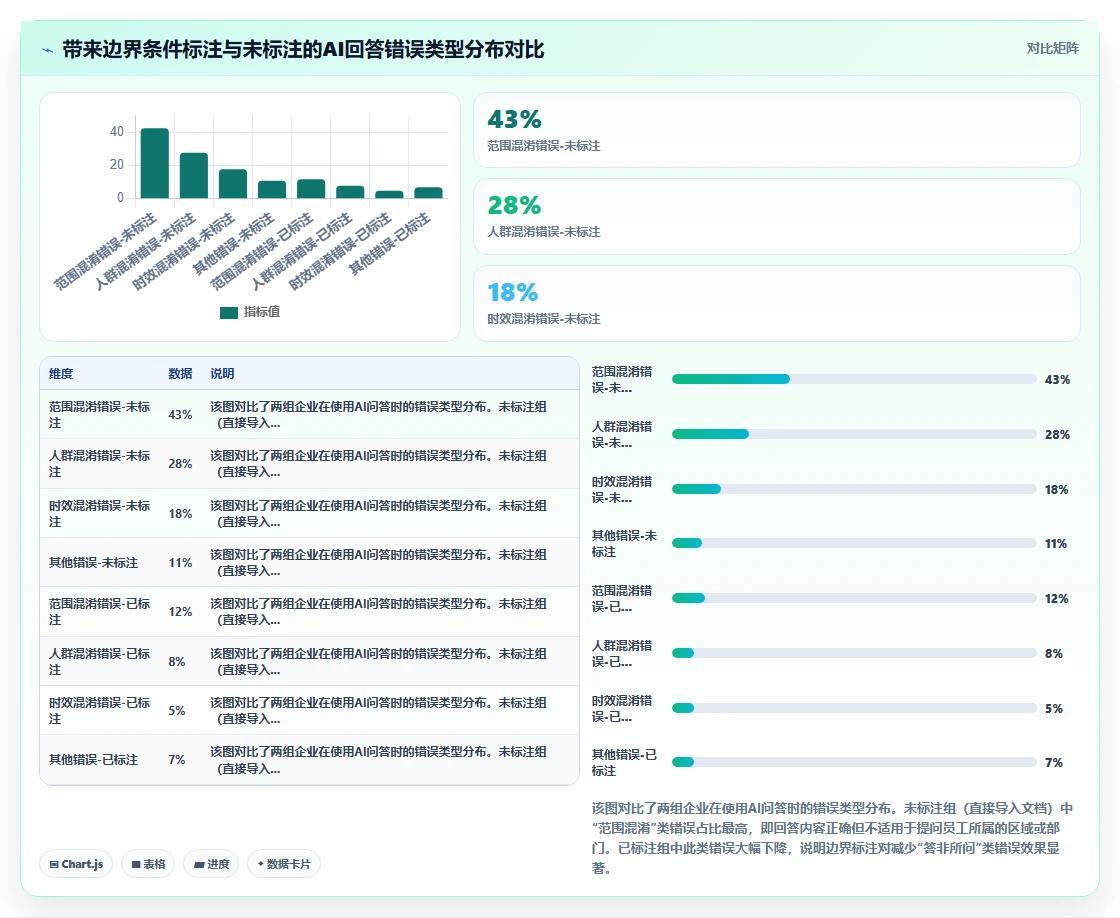The height and width of the screenshot is (918, 1120).
Task: Click the large 43% value in the first stat card
Action: [514, 119]
